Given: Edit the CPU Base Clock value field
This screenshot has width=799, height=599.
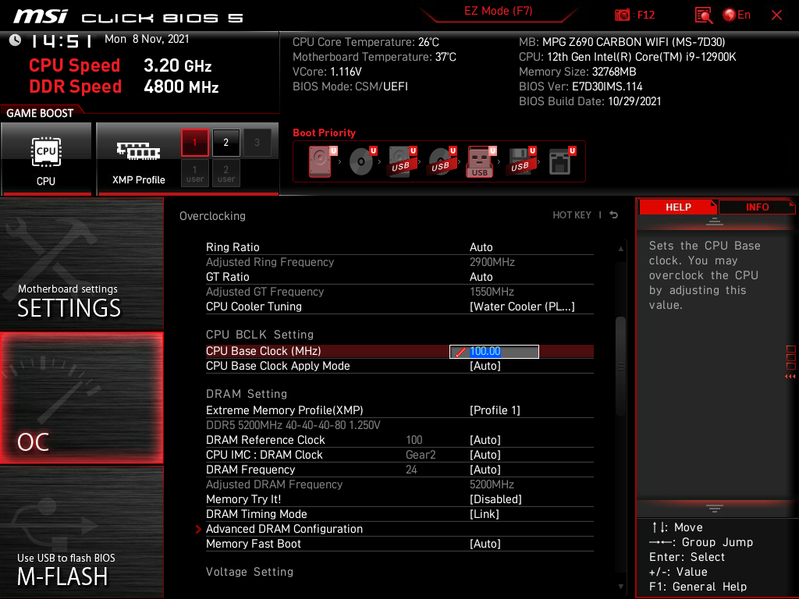Looking at the screenshot, I should click(x=494, y=351).
